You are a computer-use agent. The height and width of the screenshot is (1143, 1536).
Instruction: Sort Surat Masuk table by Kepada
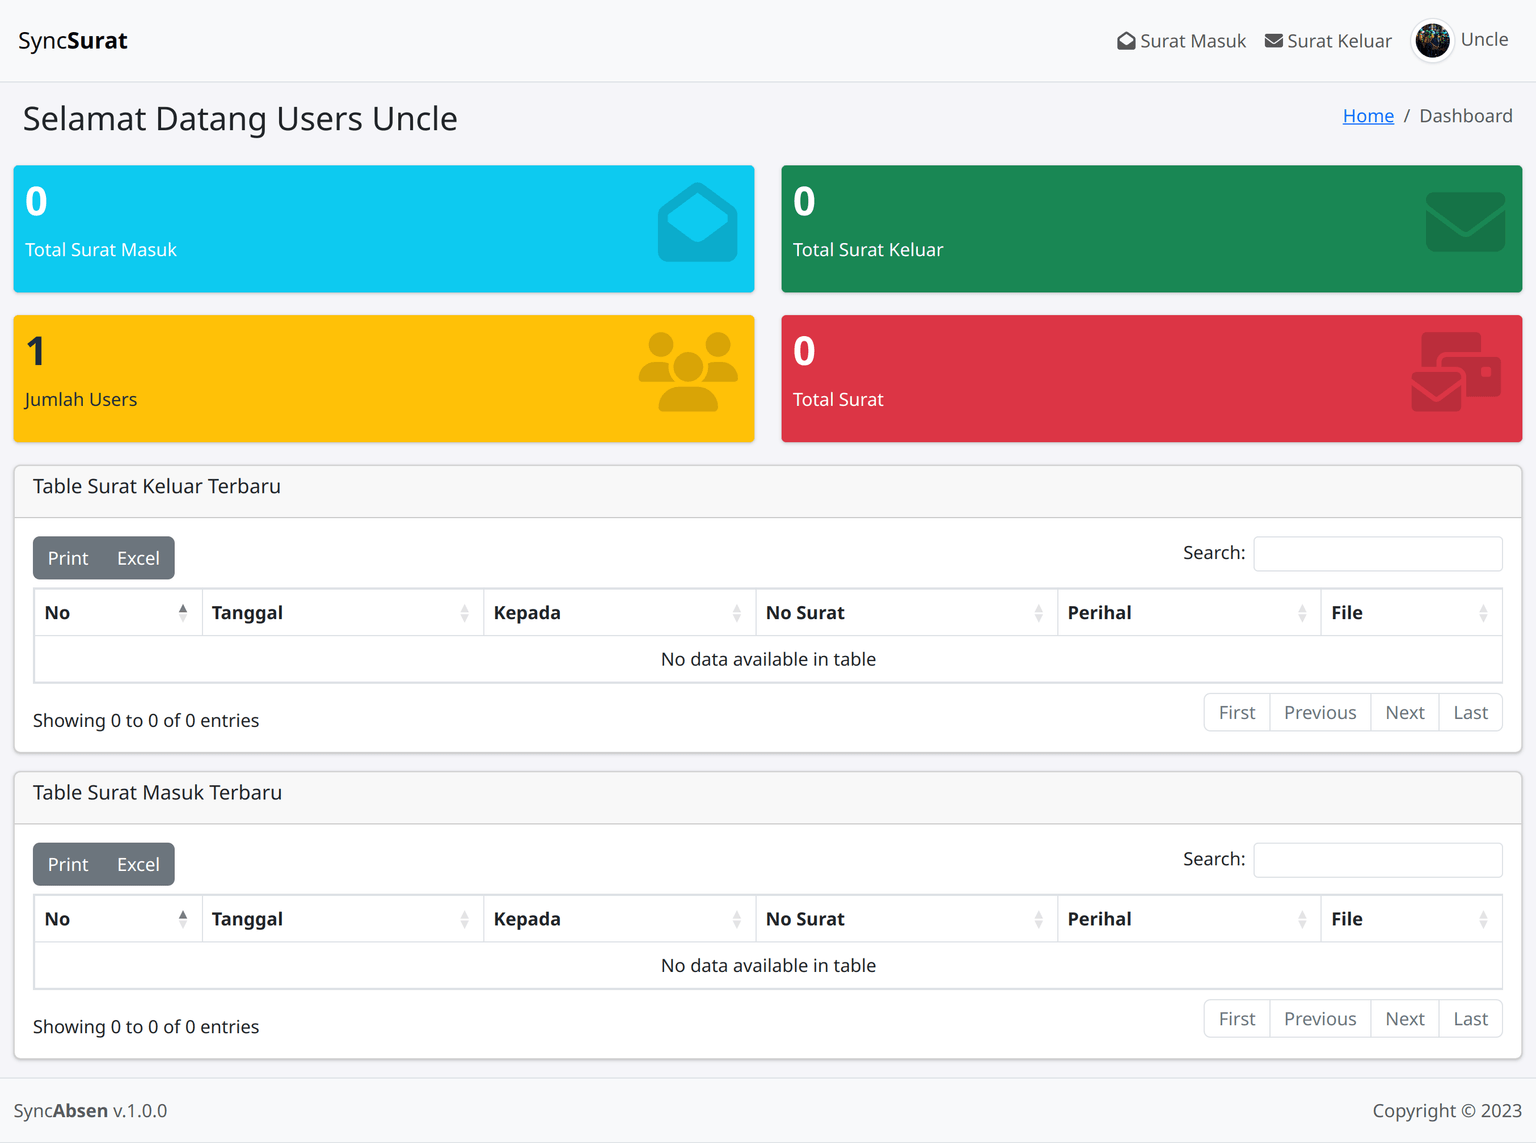point(618,919)
